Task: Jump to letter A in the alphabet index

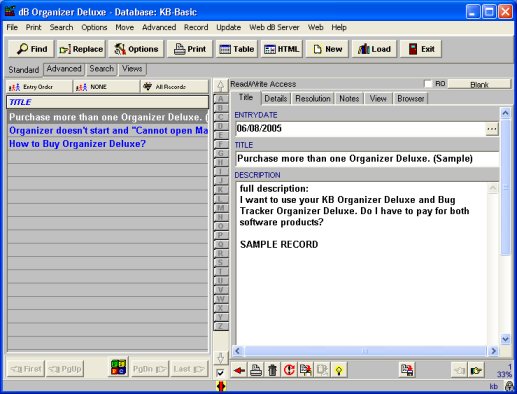Action: [220, 99]
